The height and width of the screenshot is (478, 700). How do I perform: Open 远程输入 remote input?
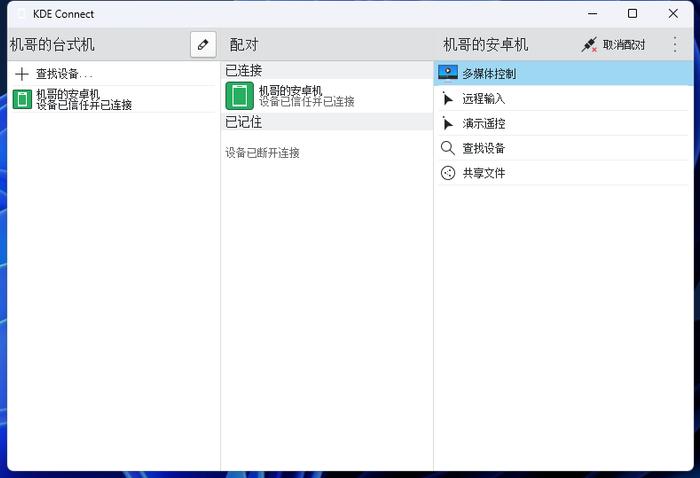point(563,99)
